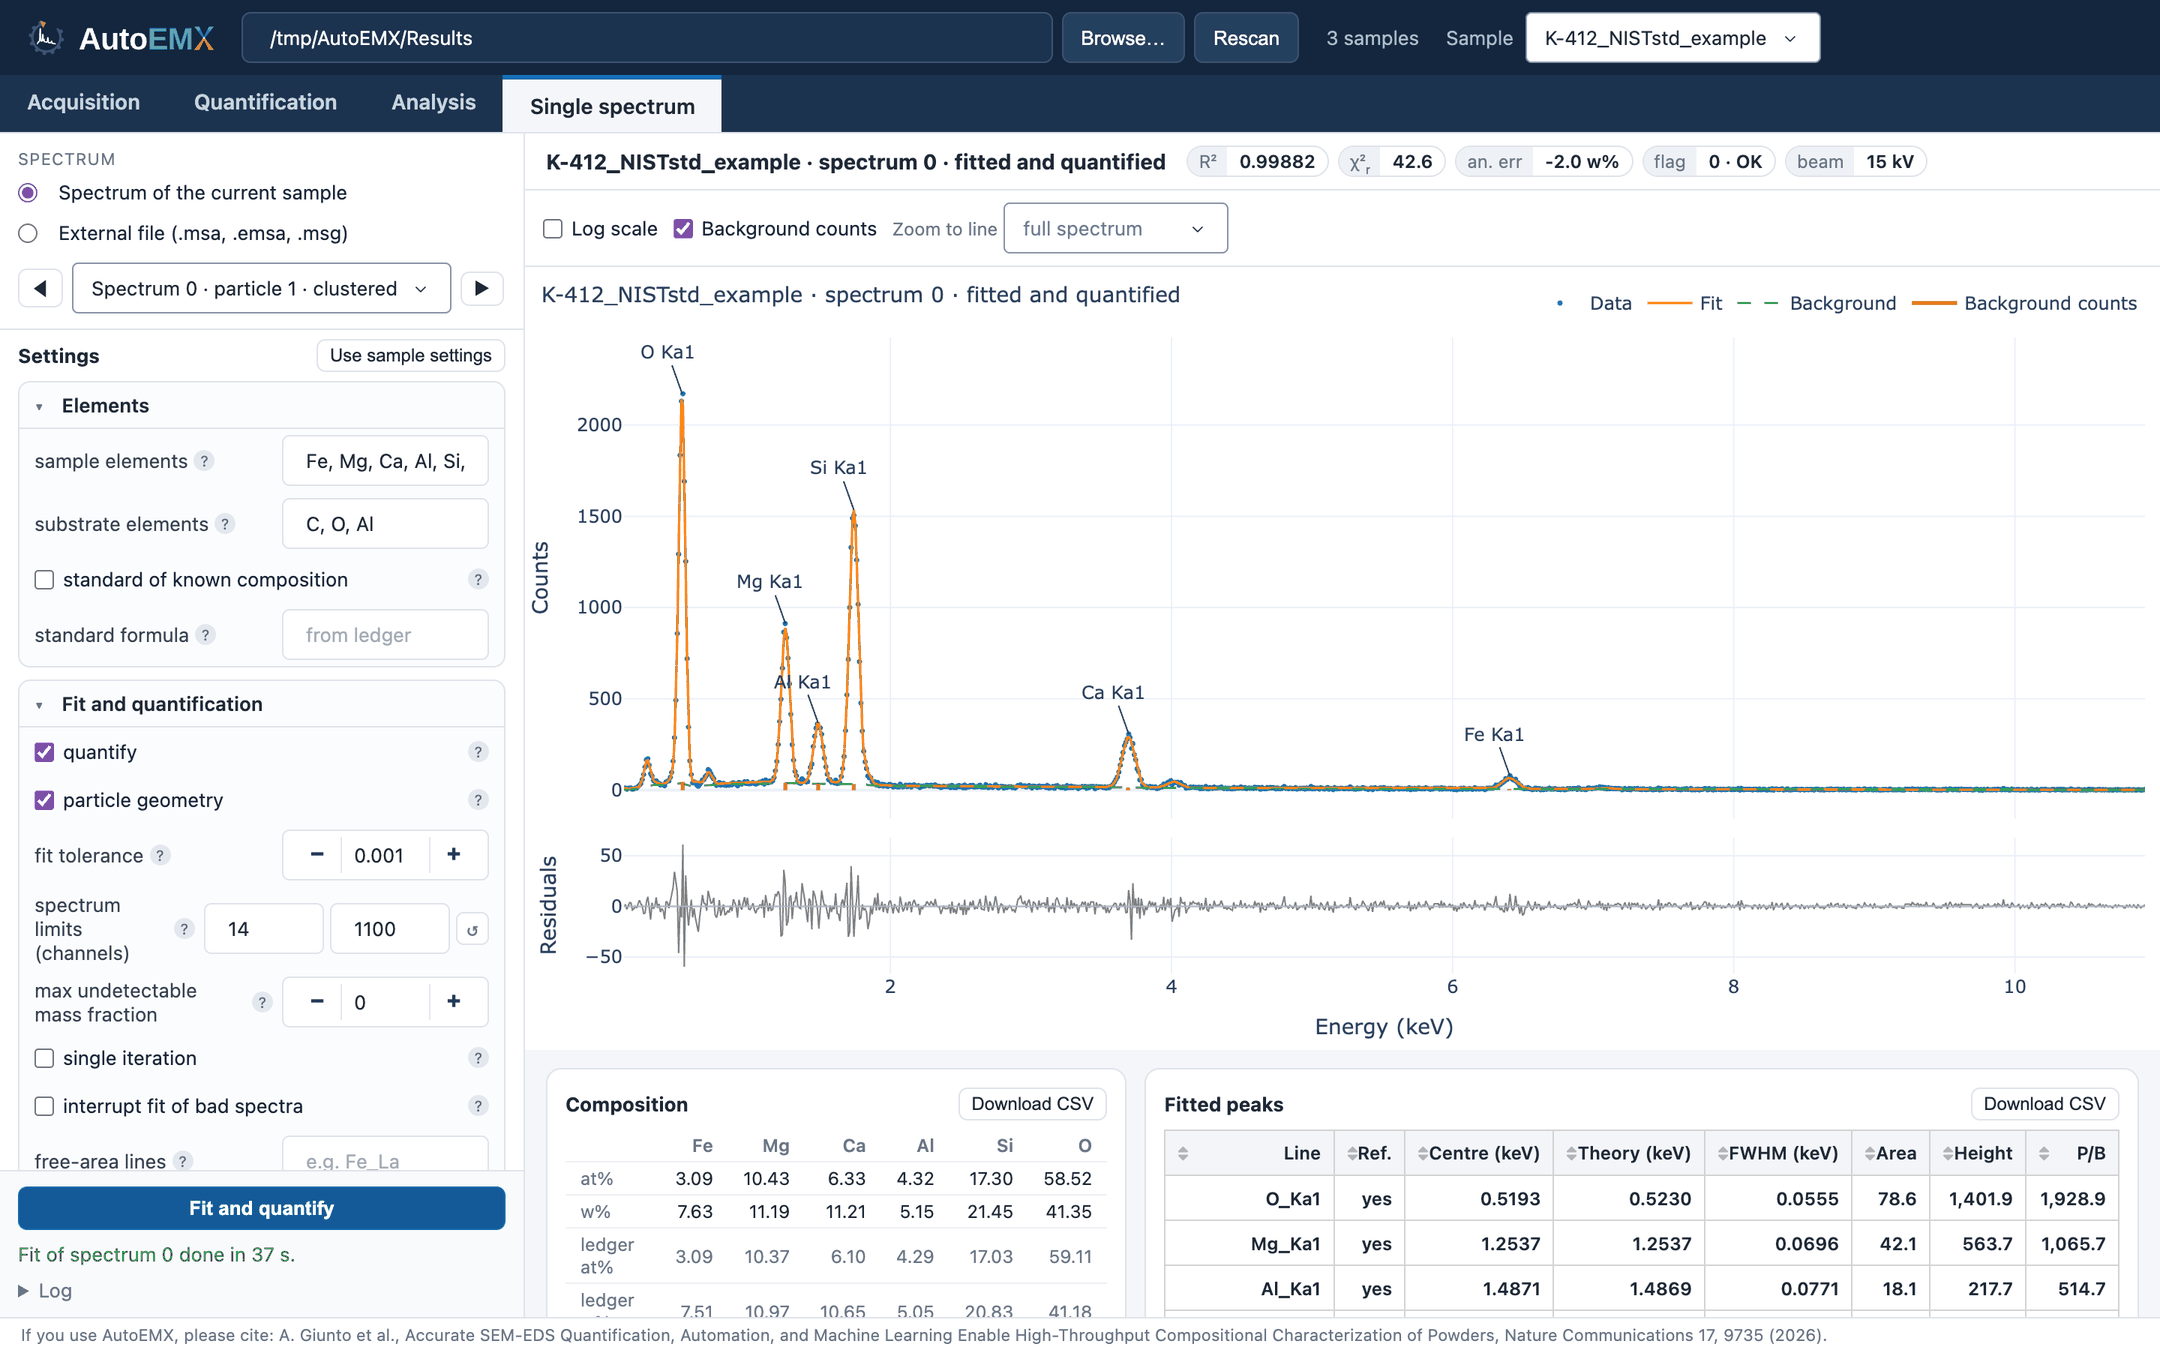Open the Sample dropdown K-412_NISTstd_example
2160x1350 pixels.
click(x=1672, y=38)
